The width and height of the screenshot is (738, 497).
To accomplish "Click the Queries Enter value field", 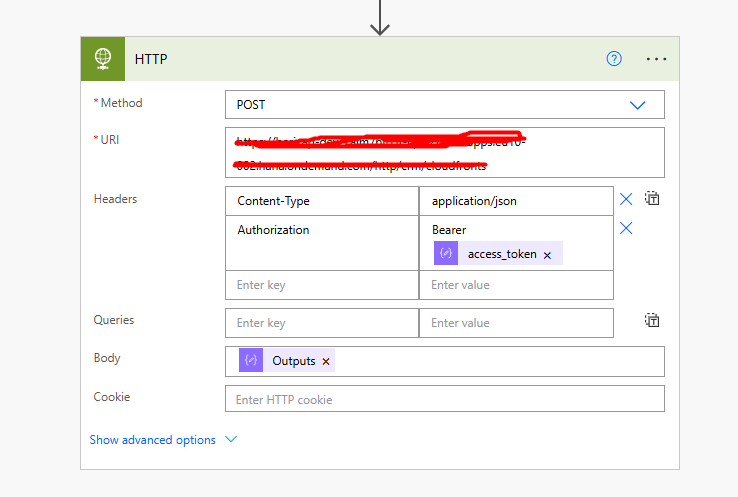I will click(x=515, y=323).
